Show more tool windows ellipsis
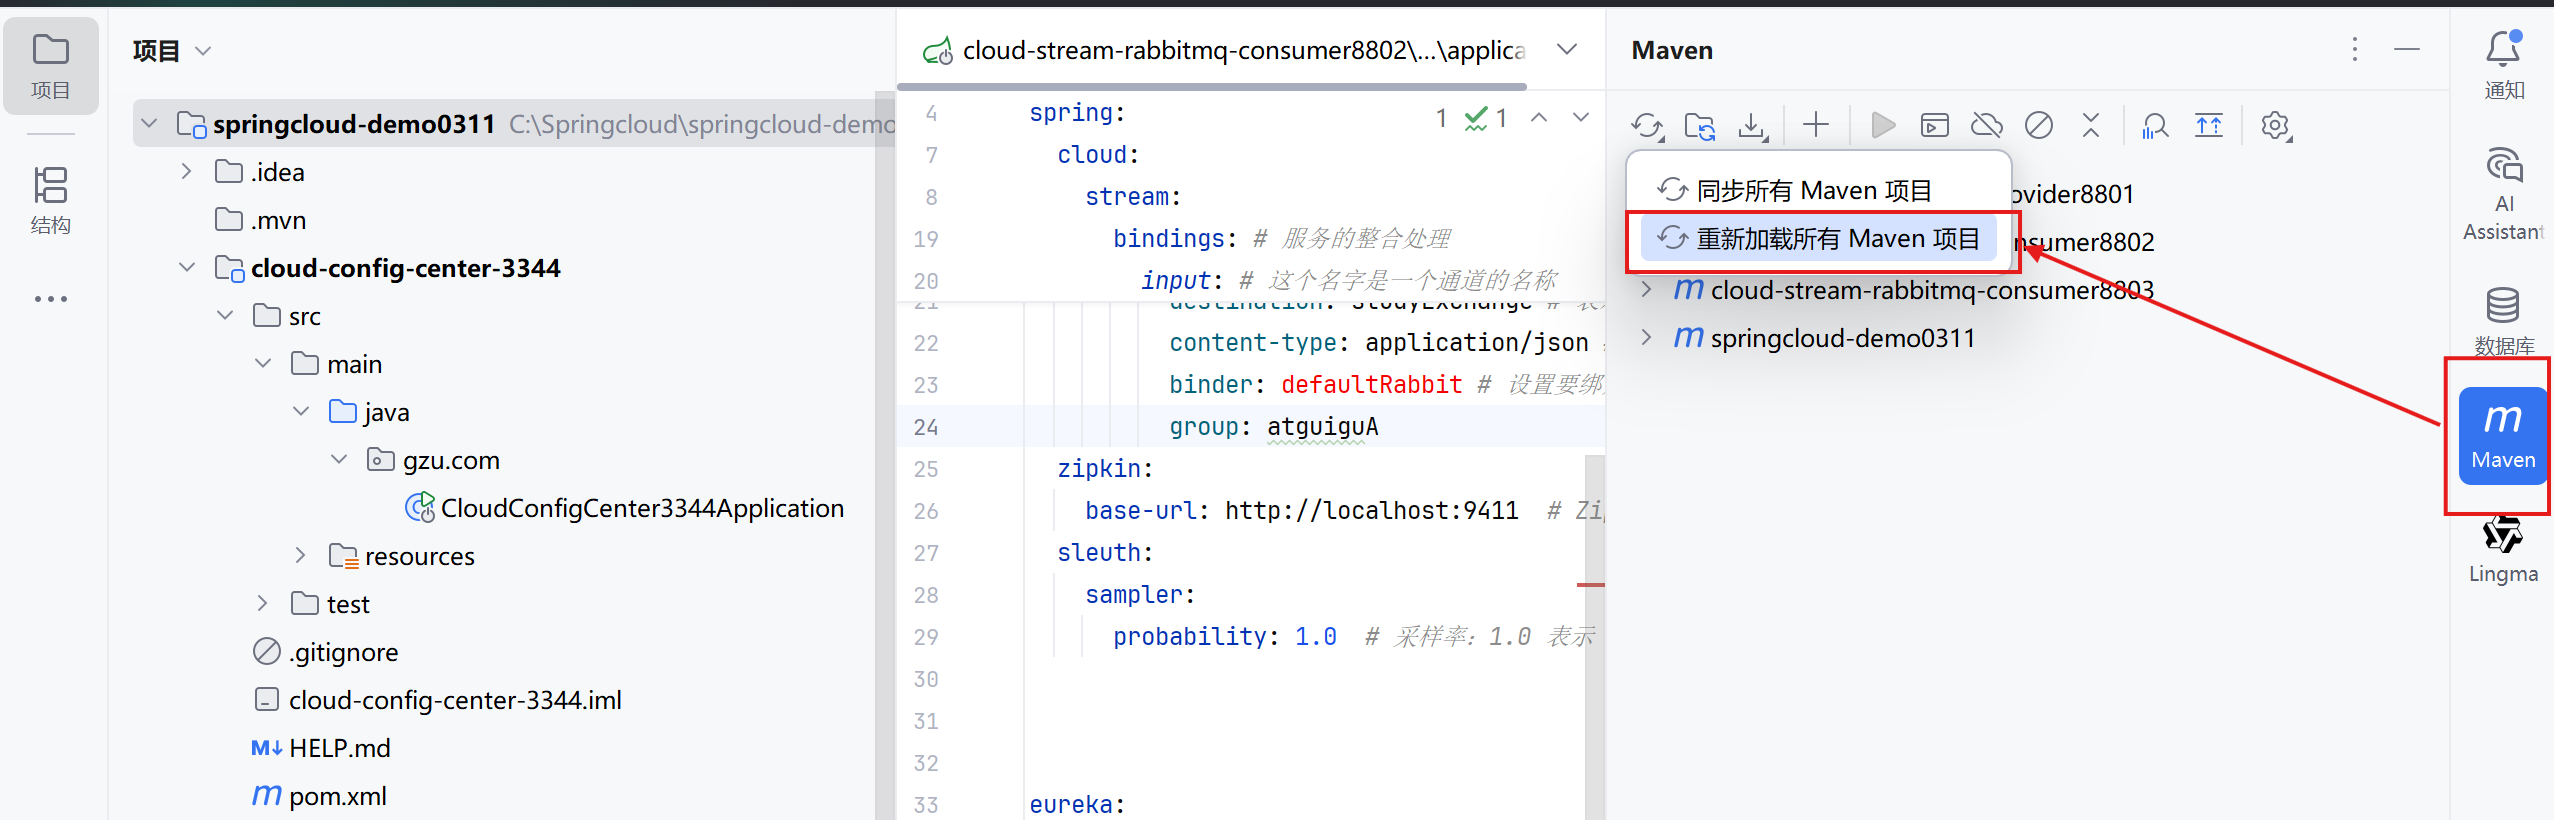The height and width of the screenshot is (820, 2554). tap(51, 299)
